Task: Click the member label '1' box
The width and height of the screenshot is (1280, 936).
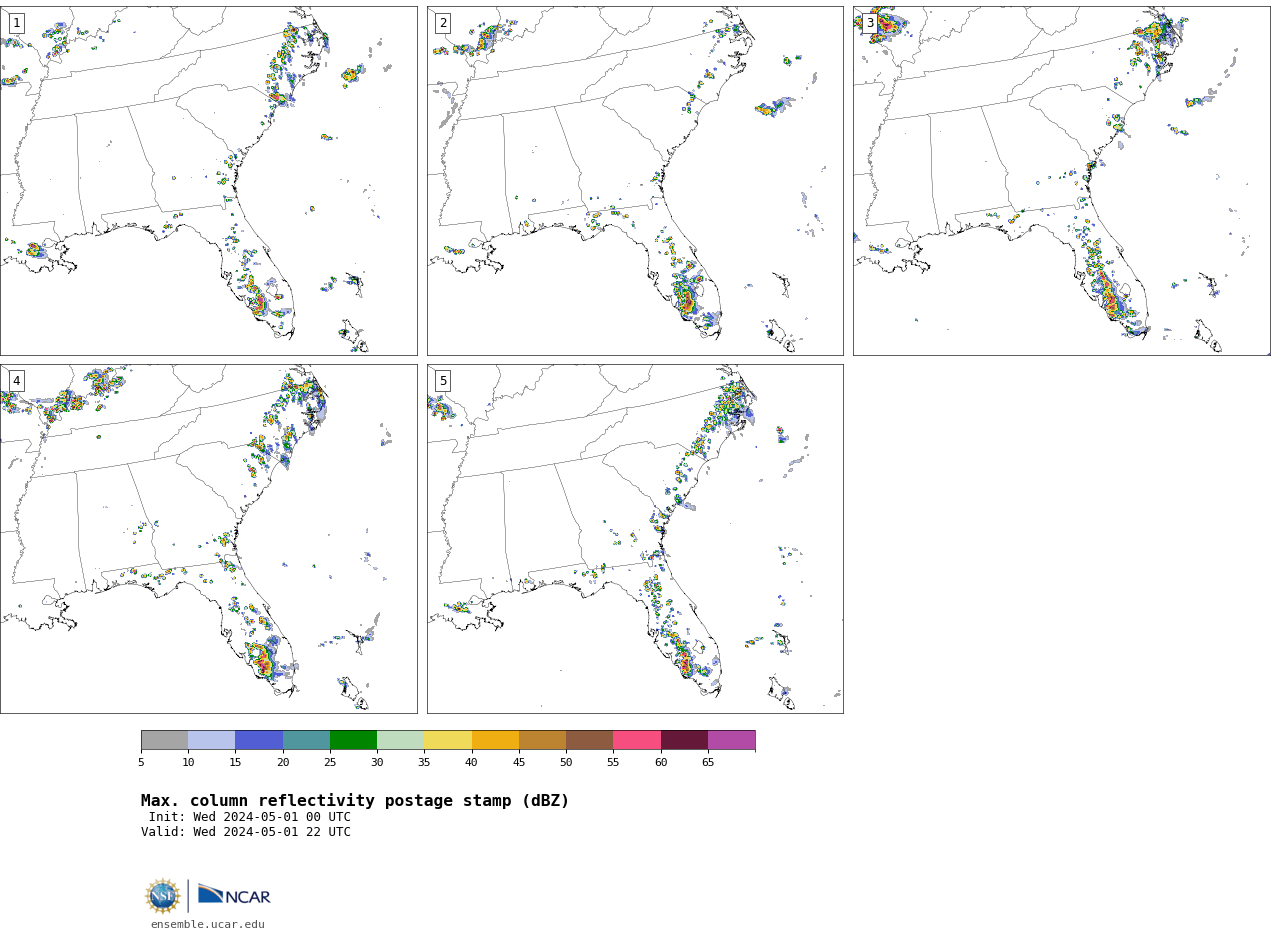Action: tap(16, 23)
